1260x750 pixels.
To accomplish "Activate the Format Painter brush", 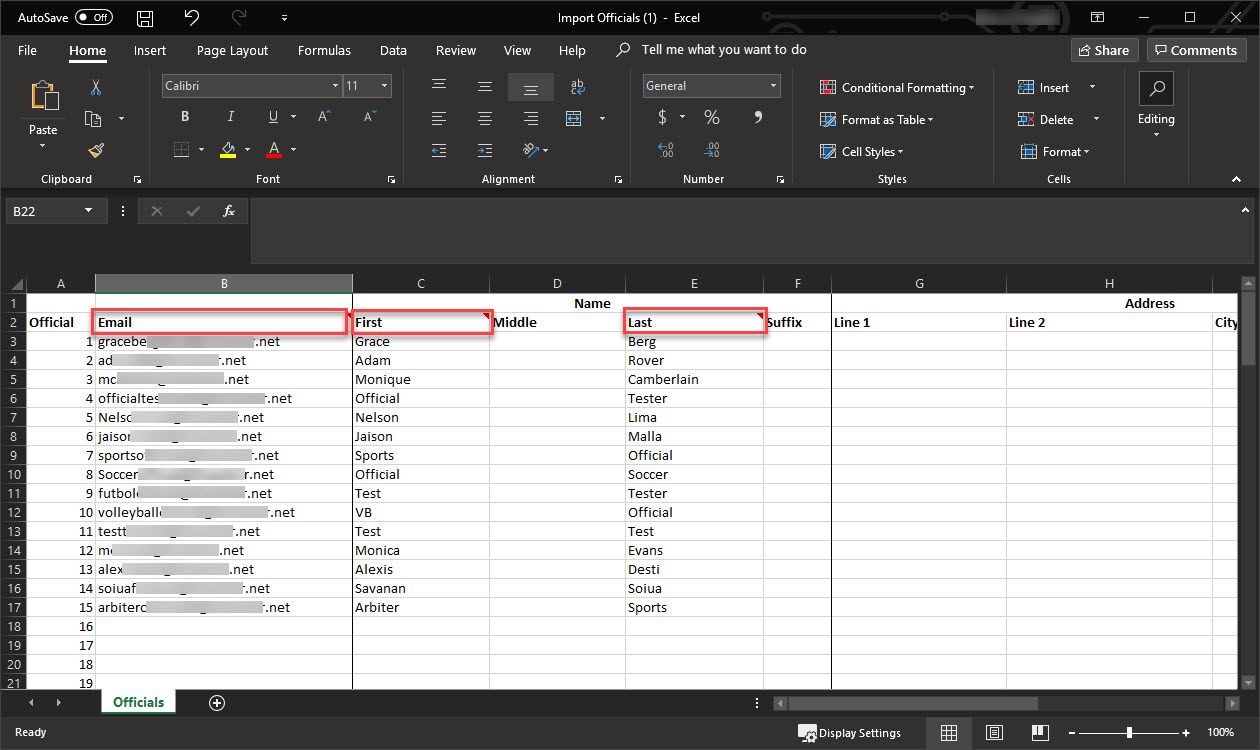I will pyautogui.click(x=96, y=151).
